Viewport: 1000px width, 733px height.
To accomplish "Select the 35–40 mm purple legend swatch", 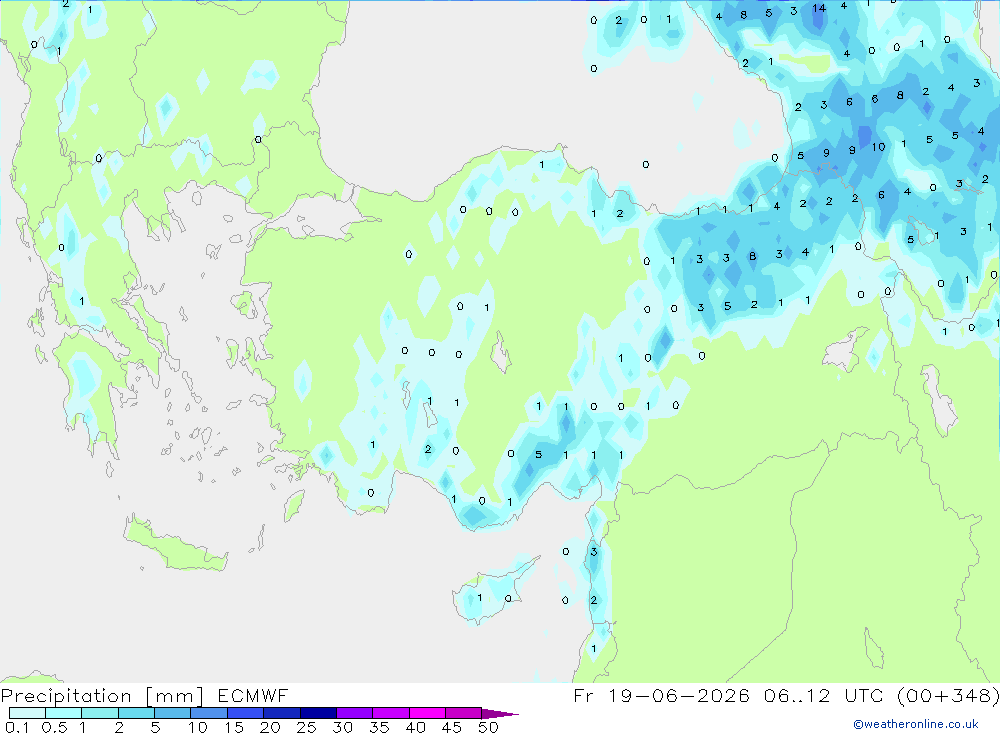I will [391, 713].
